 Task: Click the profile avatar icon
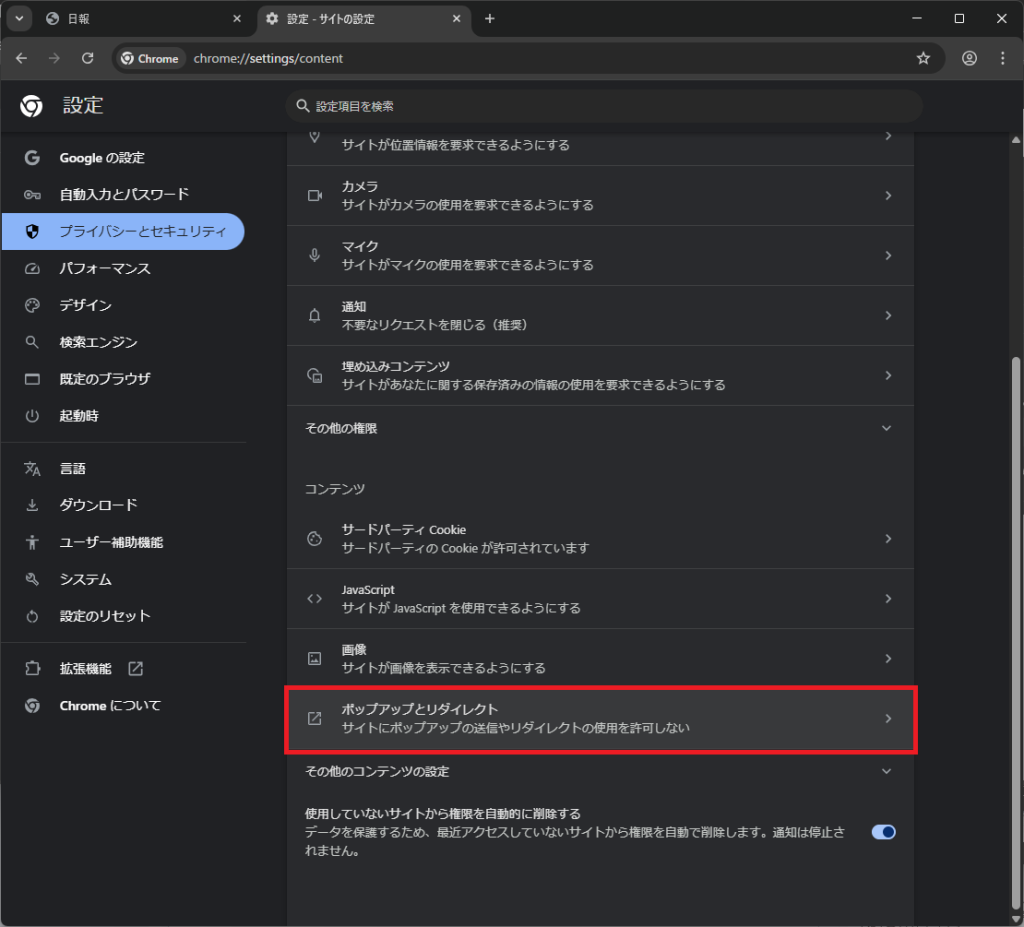[969, 58]
